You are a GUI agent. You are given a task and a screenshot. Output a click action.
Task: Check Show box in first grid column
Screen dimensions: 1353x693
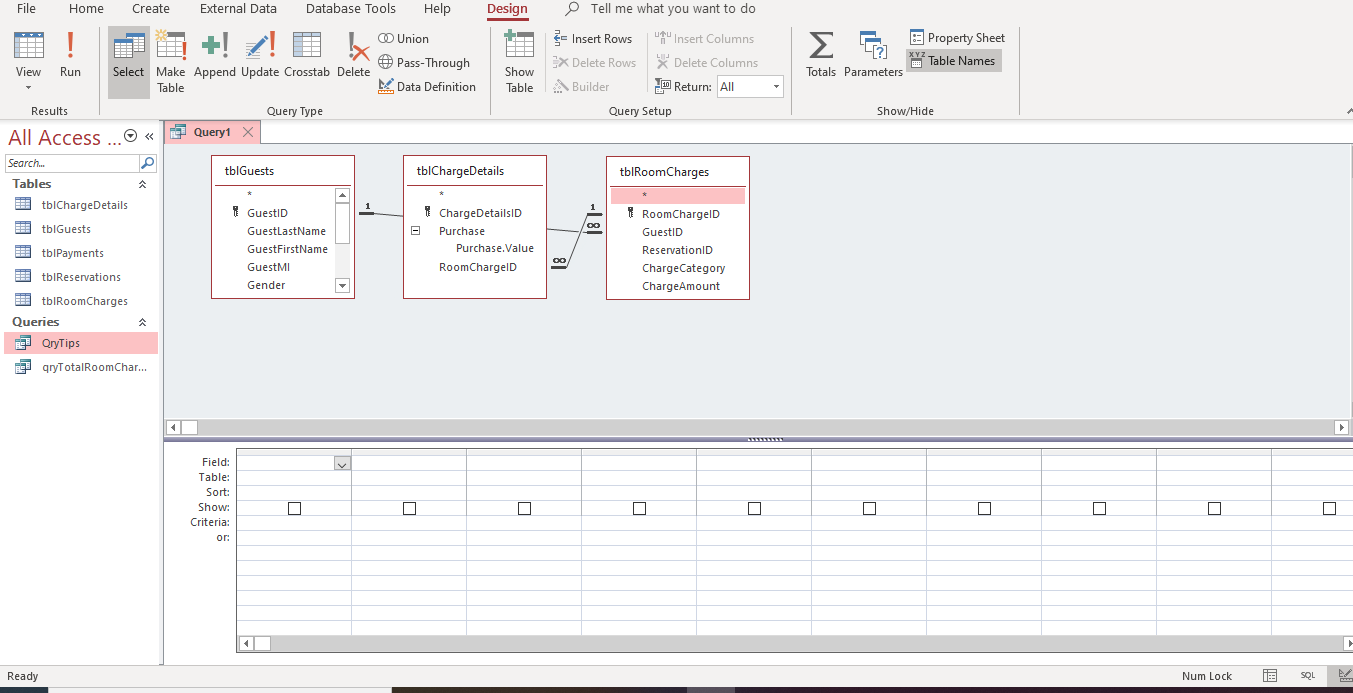(294, 508)
